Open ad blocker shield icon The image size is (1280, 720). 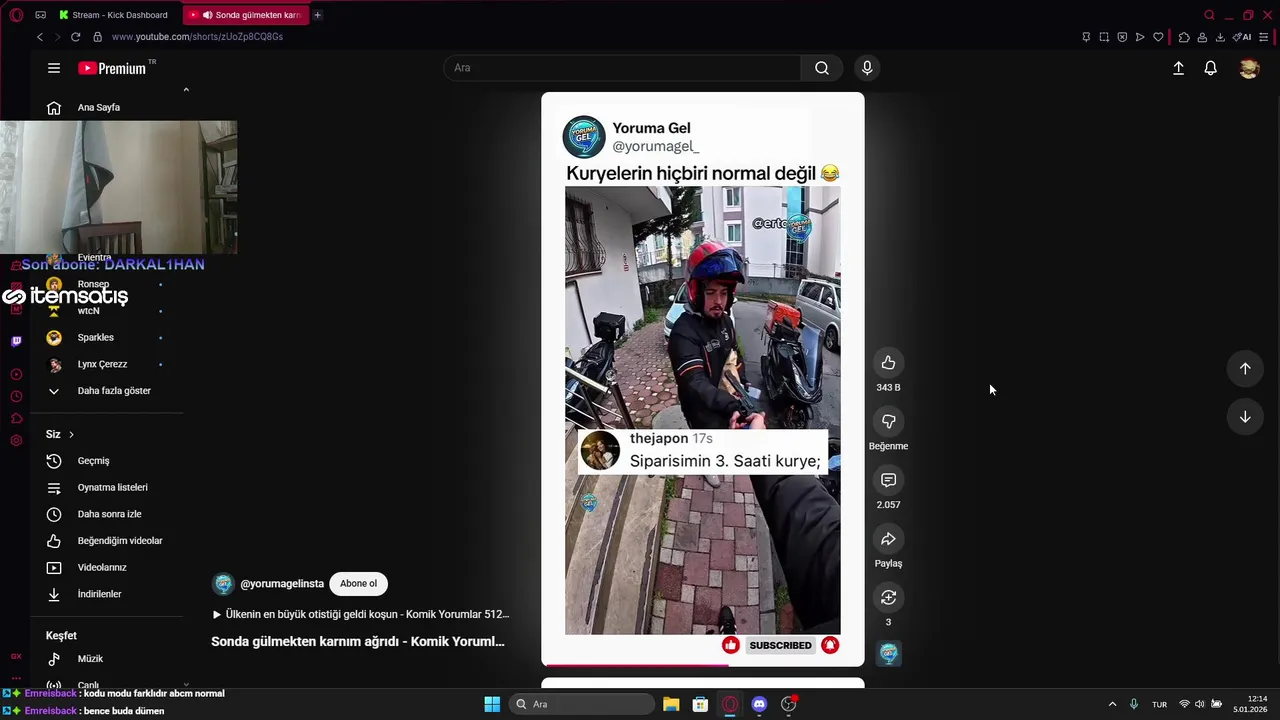1122,37
